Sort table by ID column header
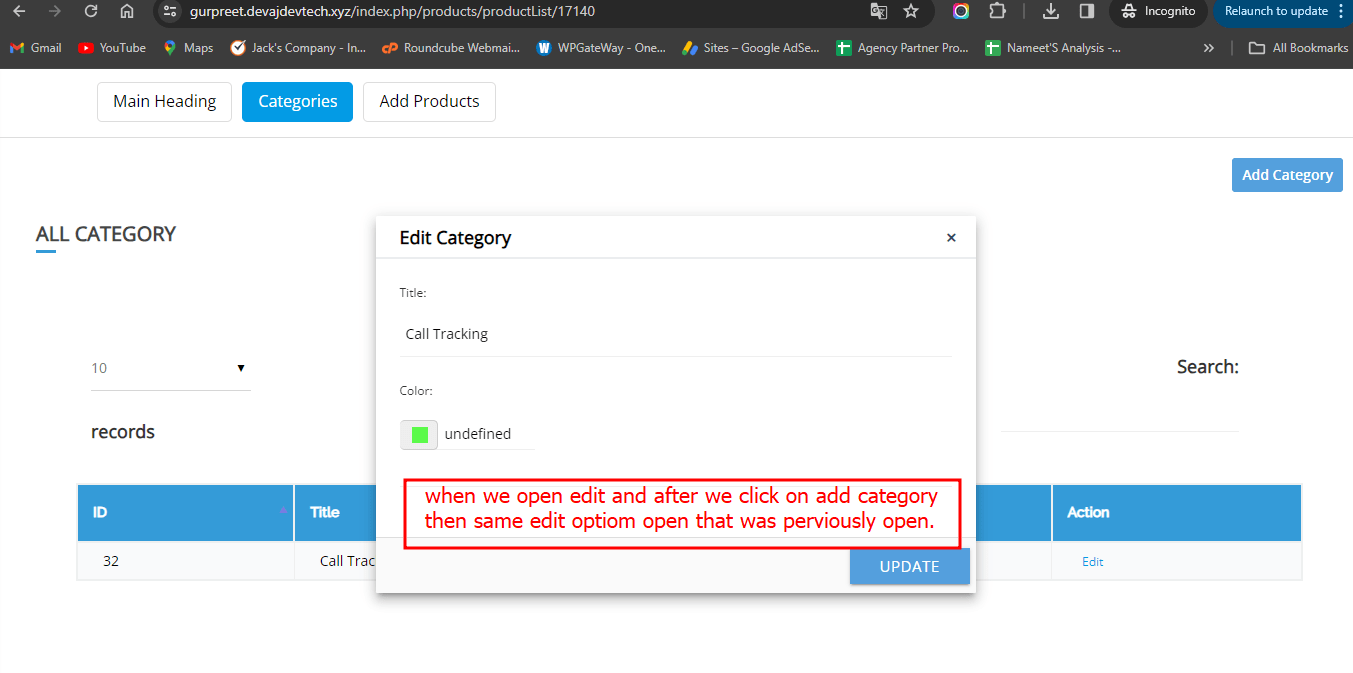 click(x=186, y=512)
